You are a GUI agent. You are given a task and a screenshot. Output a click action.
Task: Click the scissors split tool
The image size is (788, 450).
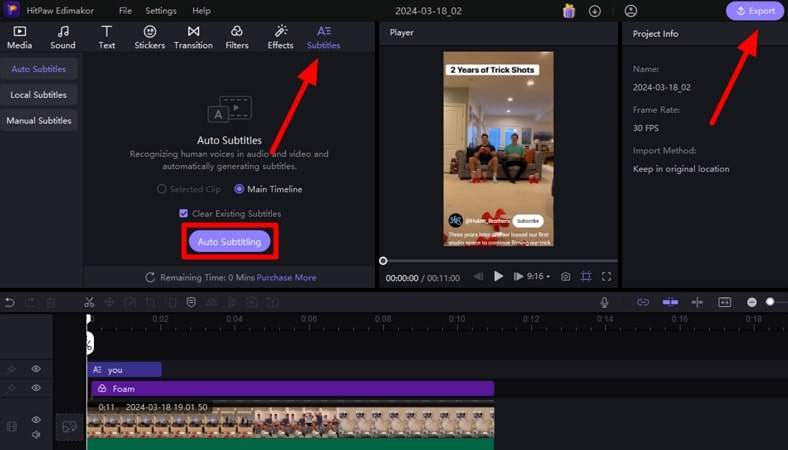[x=89, y=302]
